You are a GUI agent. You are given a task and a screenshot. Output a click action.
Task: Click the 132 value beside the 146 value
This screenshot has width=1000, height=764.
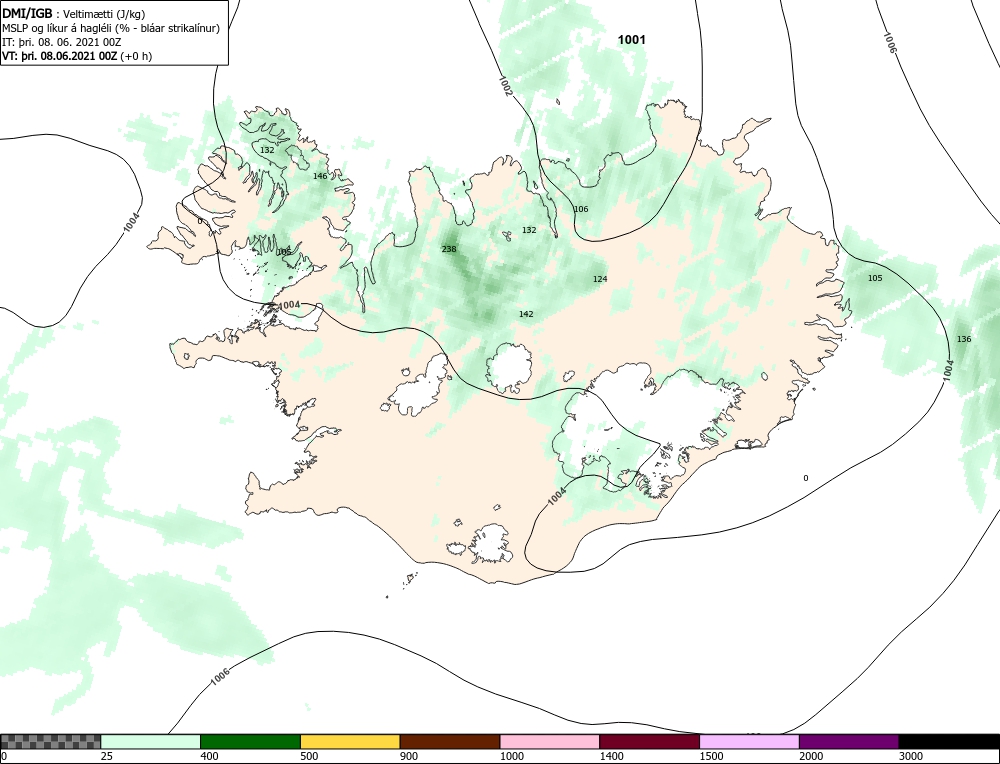(x=267, y=150)
